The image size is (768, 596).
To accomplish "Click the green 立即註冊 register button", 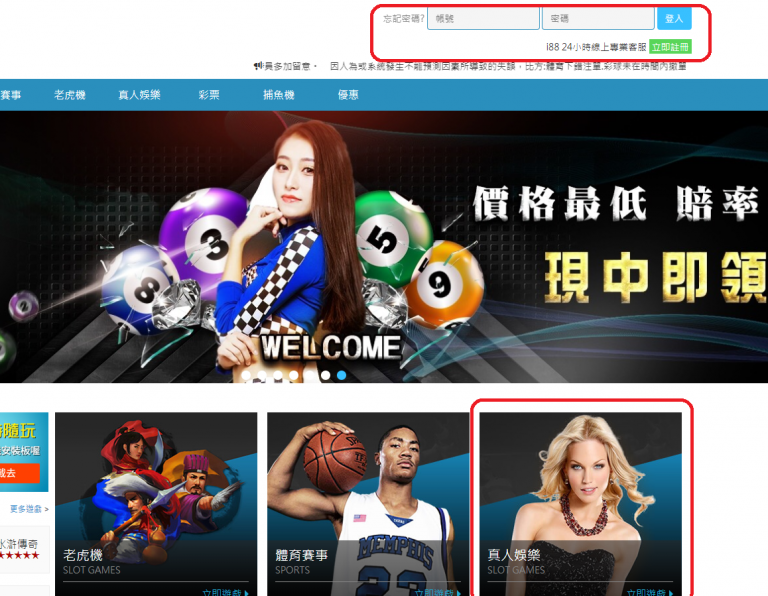I will 670,46.
